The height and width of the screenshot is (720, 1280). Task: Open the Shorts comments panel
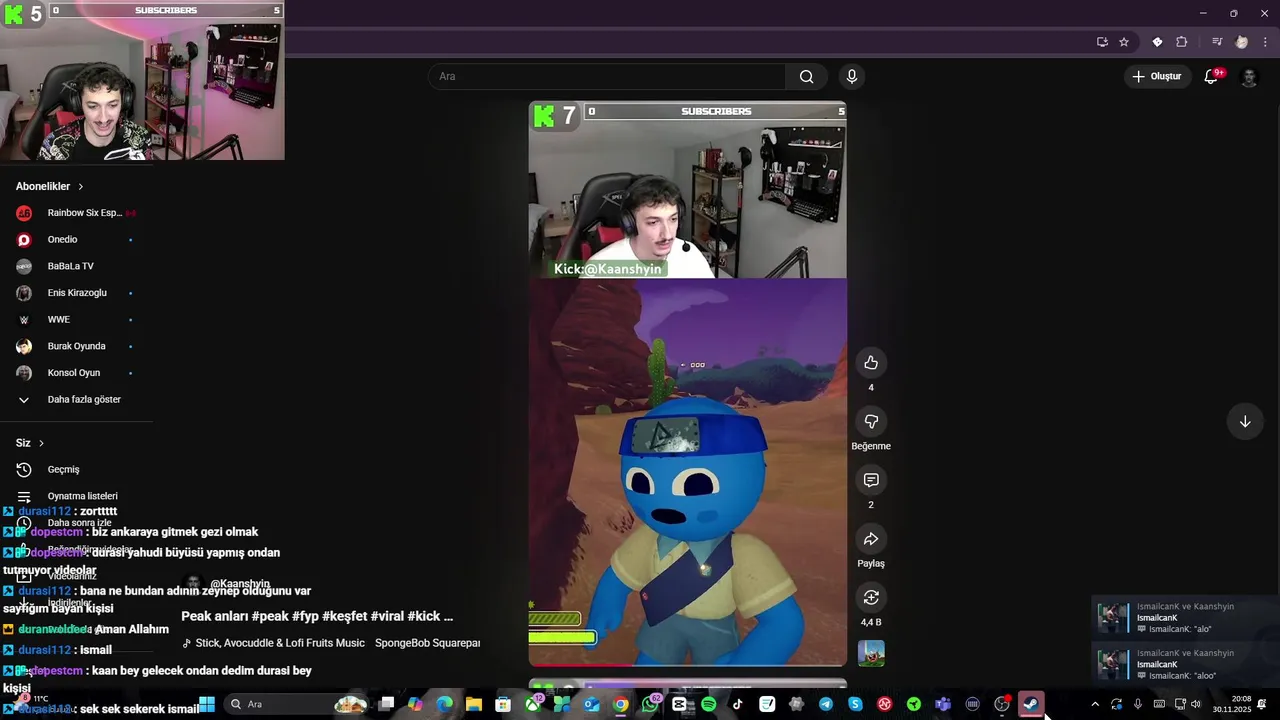click(x=871, y=481)
